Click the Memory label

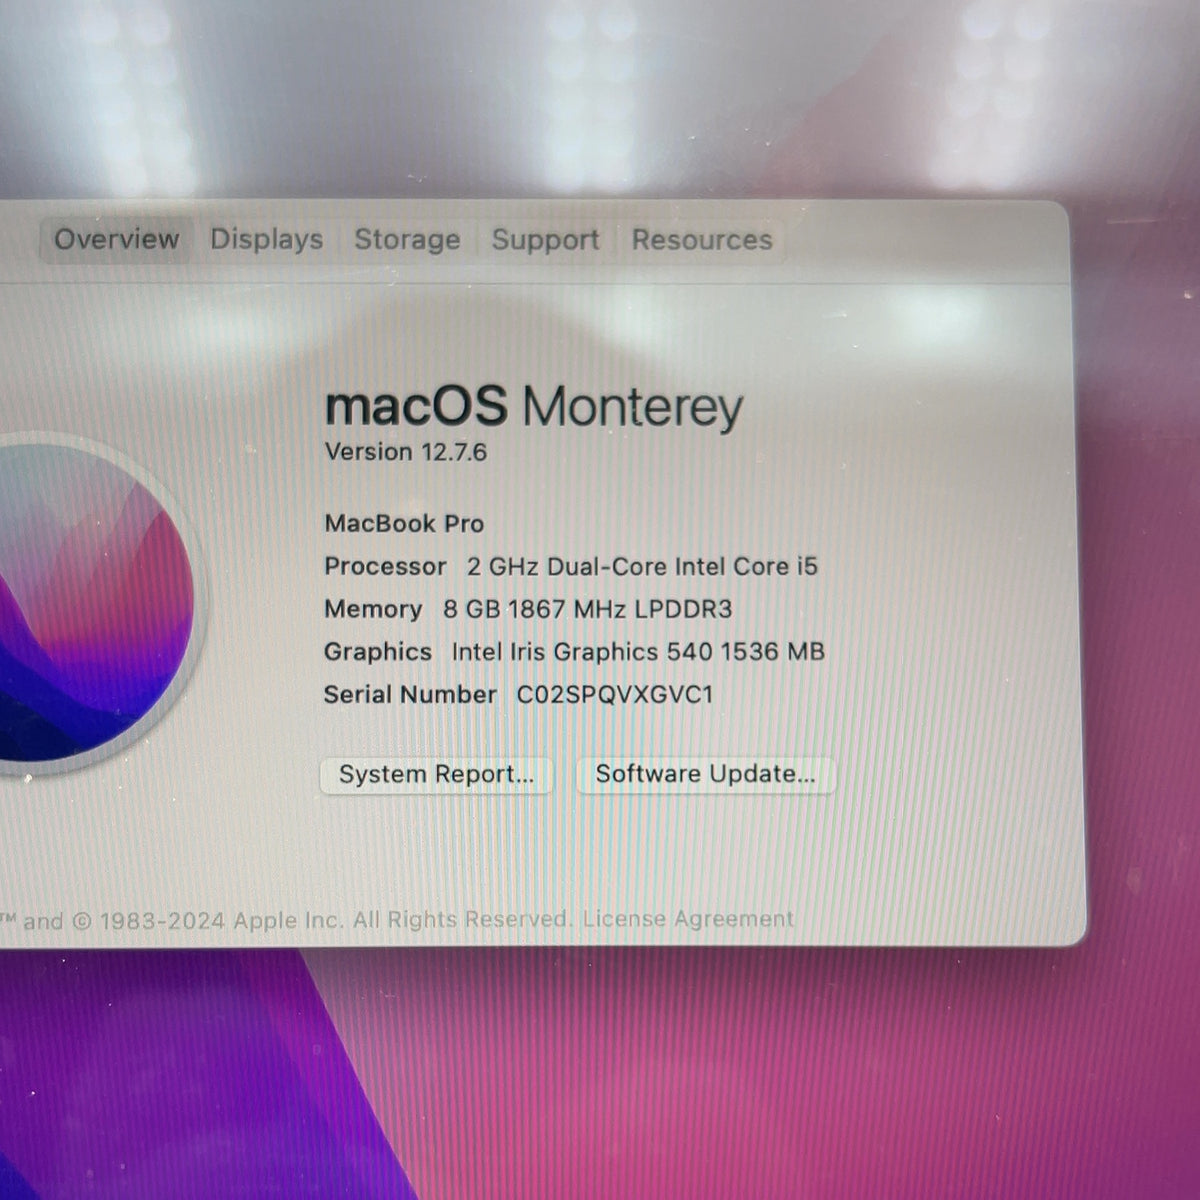373,609
